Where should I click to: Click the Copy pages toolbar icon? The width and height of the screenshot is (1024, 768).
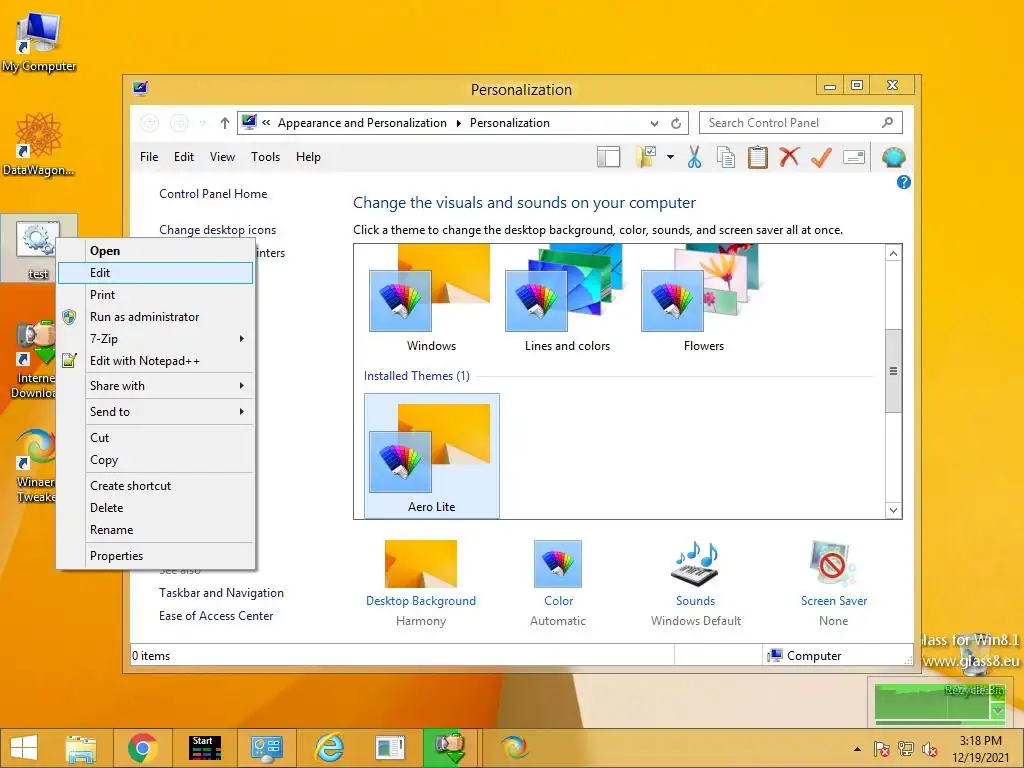click(726, 157)
